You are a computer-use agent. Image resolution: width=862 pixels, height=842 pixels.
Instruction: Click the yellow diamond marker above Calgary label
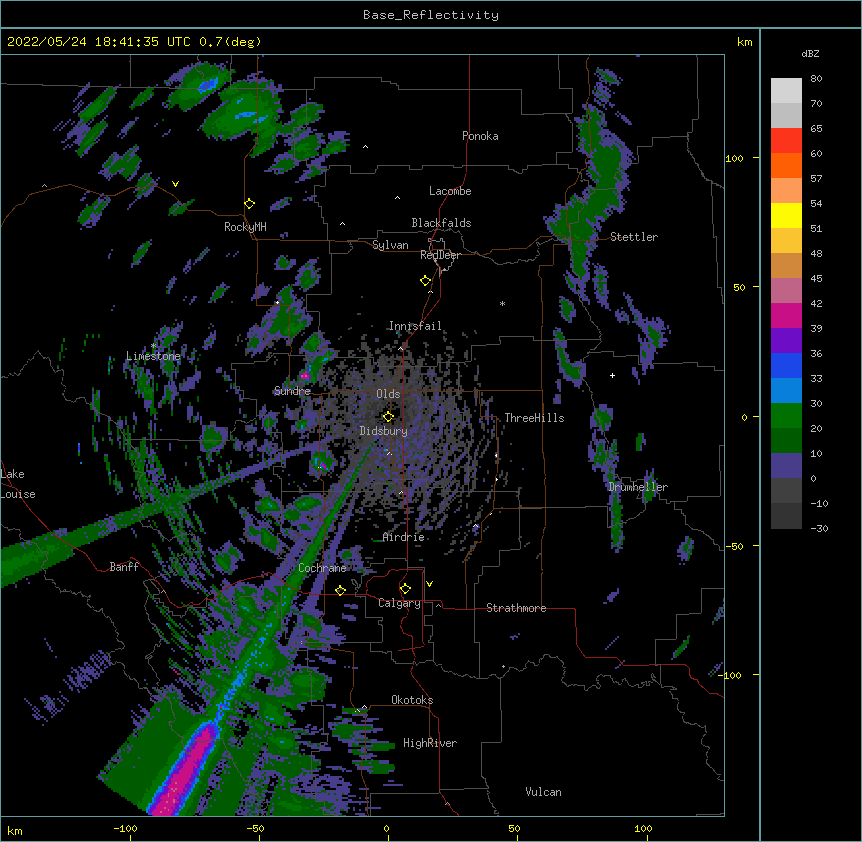pos(405,589)
